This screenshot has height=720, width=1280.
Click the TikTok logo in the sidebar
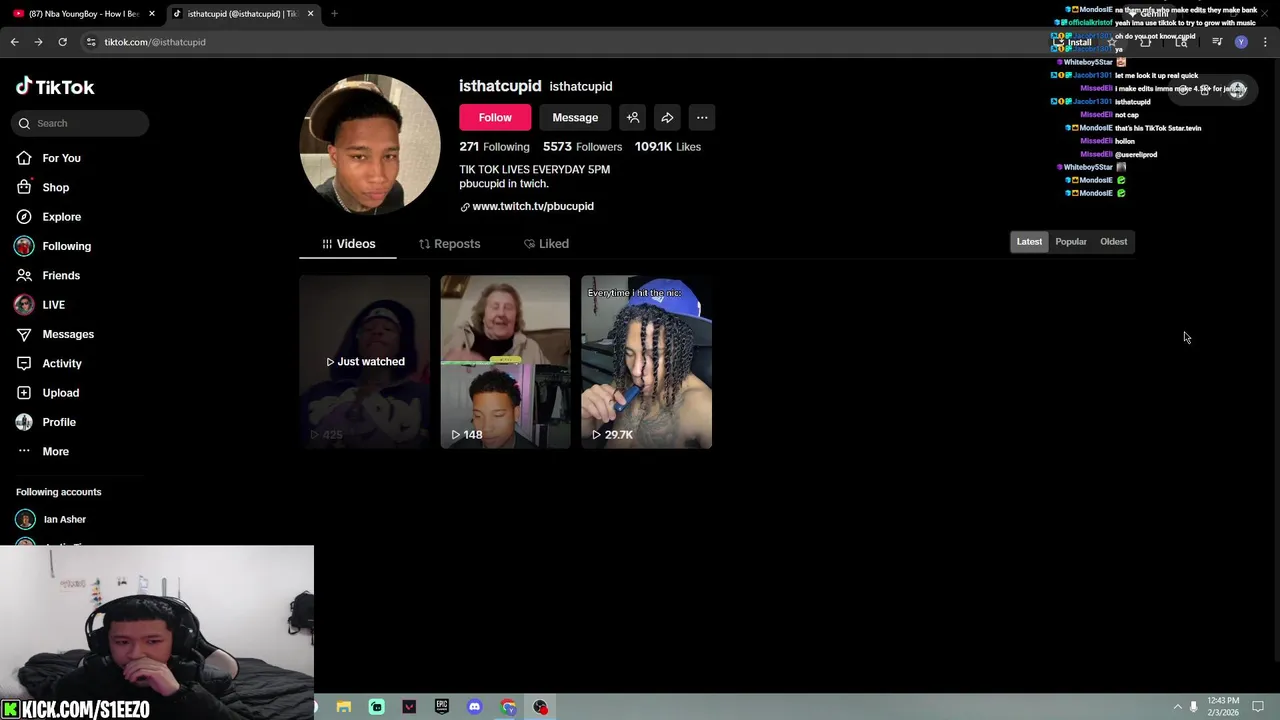[55, 87]
